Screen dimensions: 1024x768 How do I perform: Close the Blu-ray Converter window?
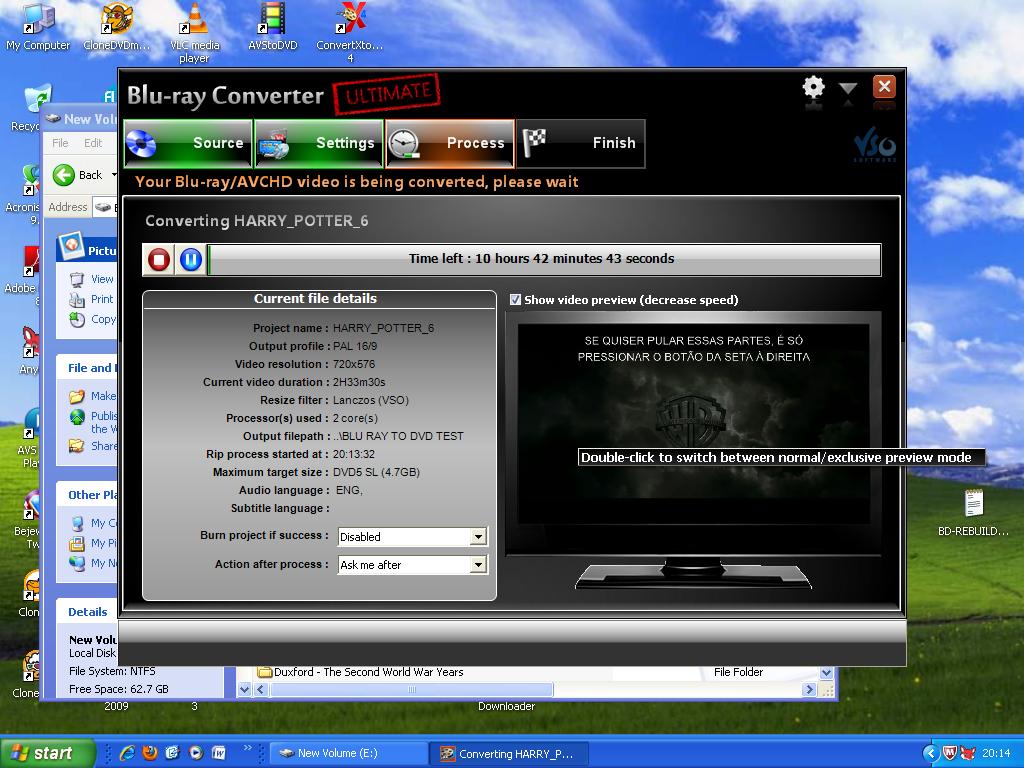(884, 86)
